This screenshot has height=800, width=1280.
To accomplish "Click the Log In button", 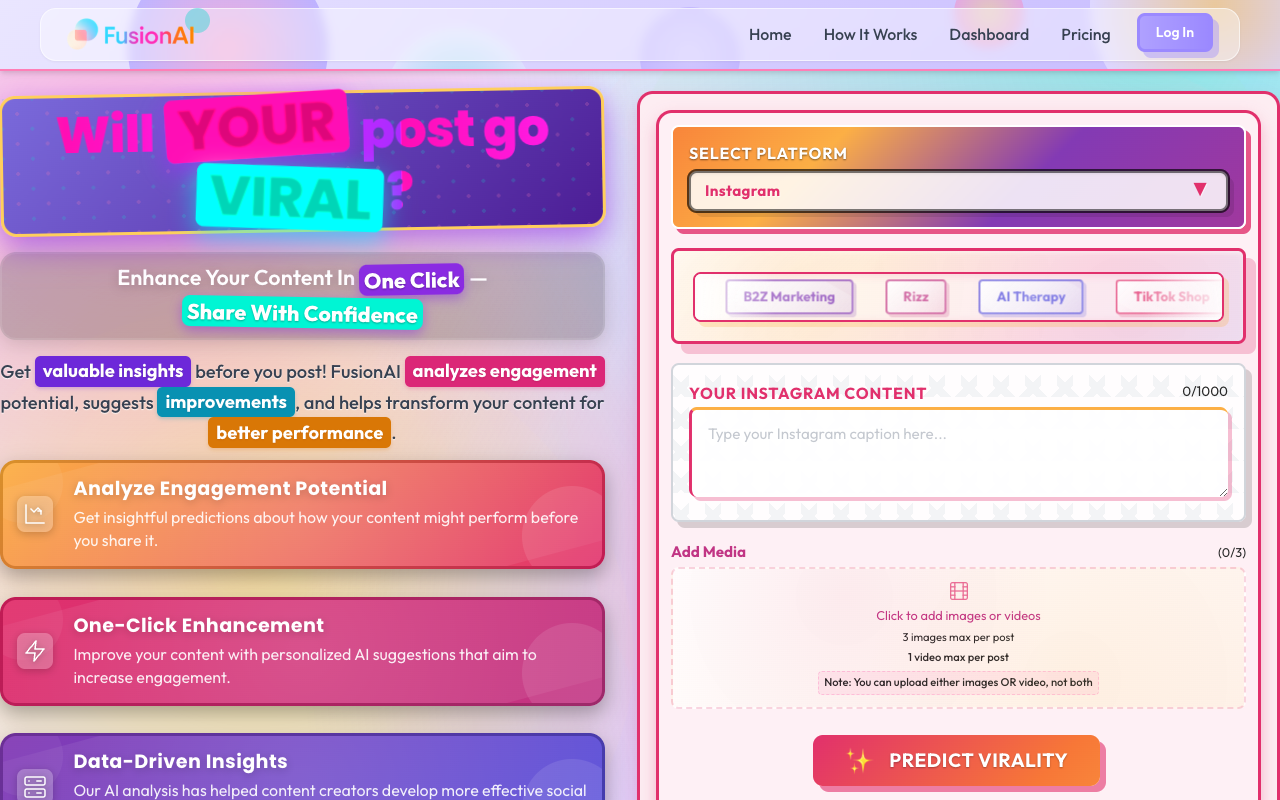I will [x=1175, y=33].
